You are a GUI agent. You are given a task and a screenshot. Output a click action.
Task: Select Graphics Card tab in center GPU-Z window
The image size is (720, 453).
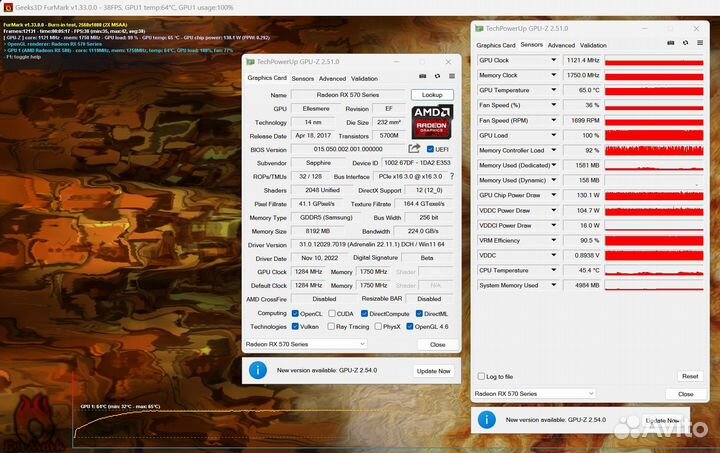coord(267,78)
